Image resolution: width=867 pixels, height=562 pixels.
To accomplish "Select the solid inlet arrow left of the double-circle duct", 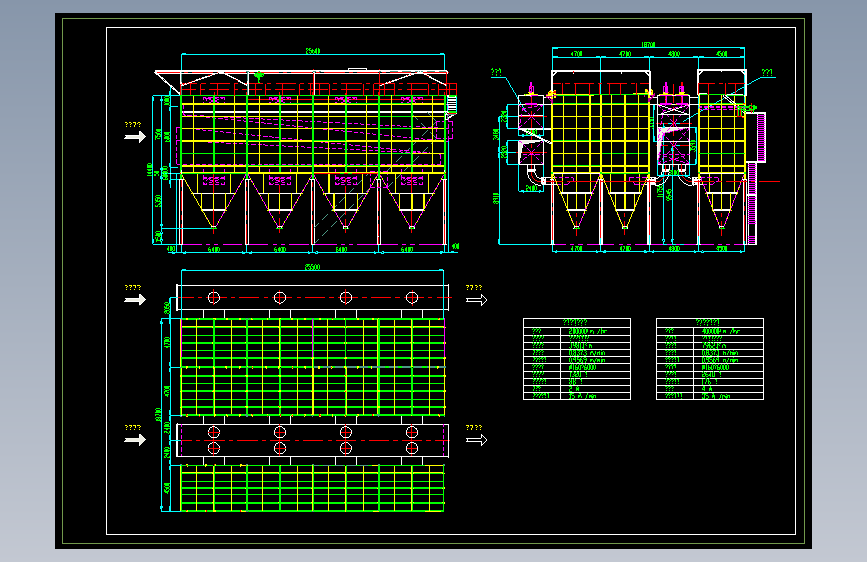I will click(x=134, y=440).
